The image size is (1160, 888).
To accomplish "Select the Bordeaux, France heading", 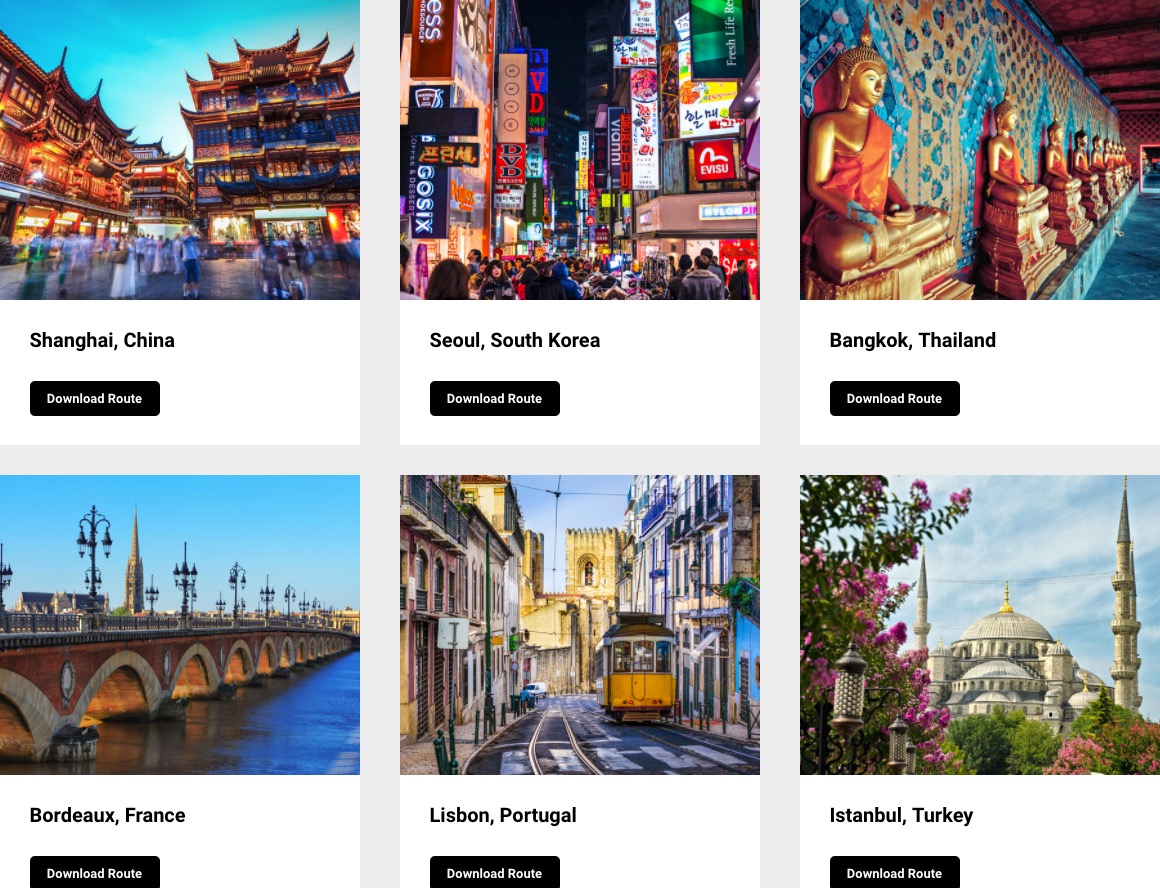I will coord(107,815).
